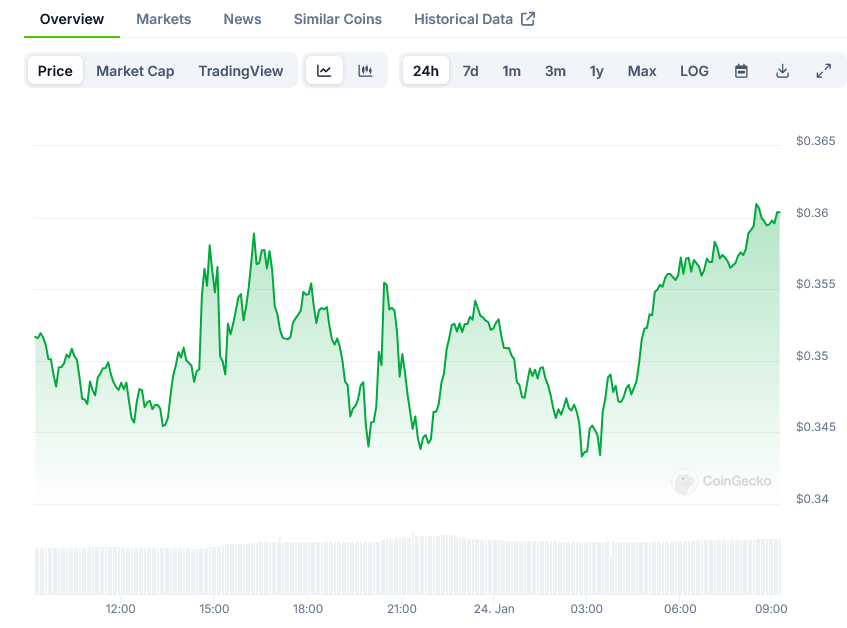847x628 pixels.
Task: Open the Historical Data external link
Action: (474, 19)
